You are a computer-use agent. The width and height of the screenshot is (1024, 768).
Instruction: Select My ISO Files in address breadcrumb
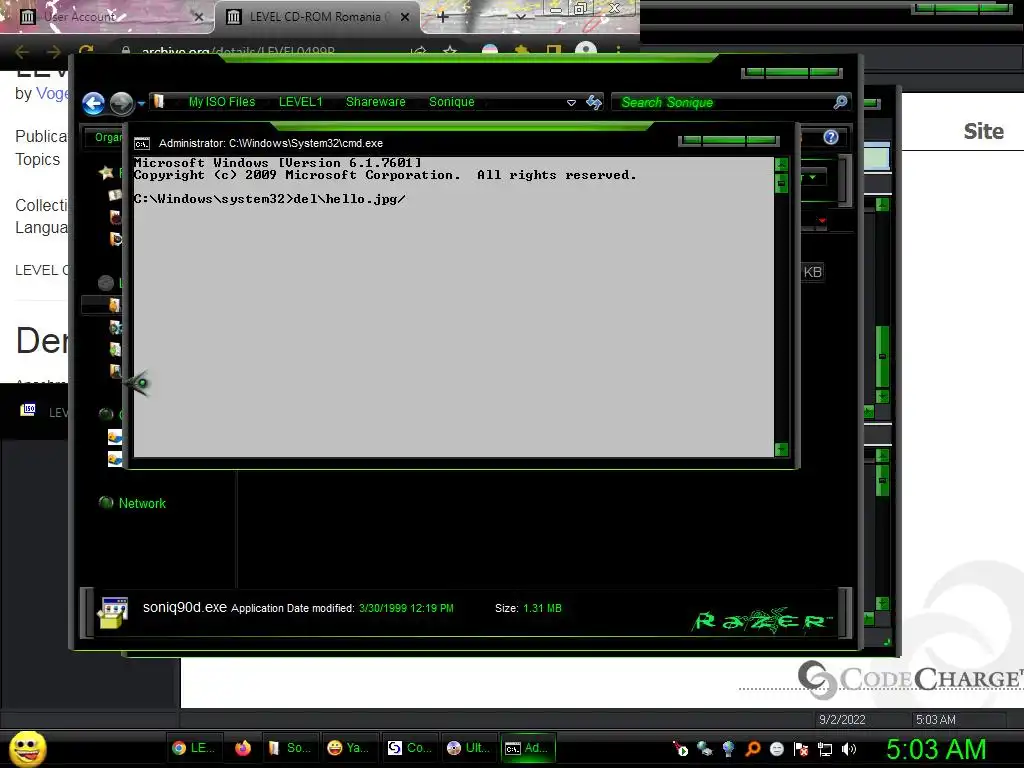[x=221, y=102]
